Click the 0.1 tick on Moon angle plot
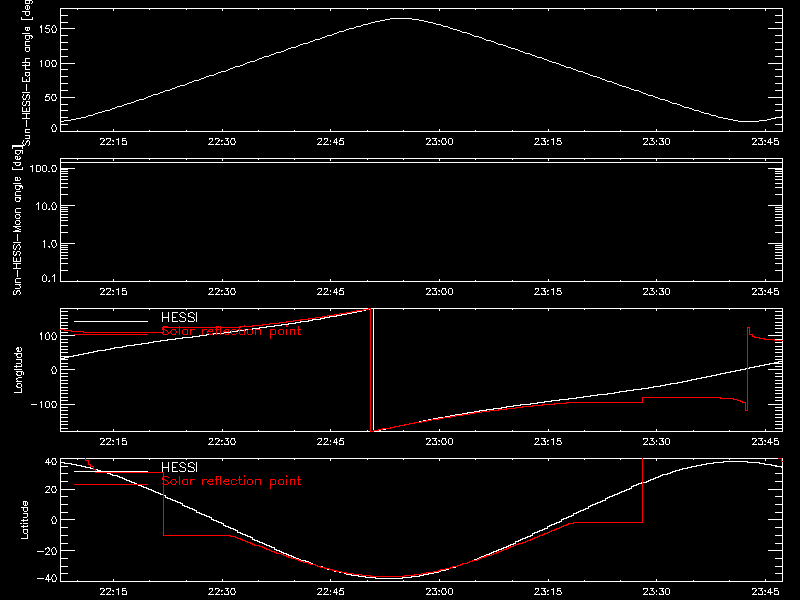Viewport: 800px width, 600px height. (49, 278)
